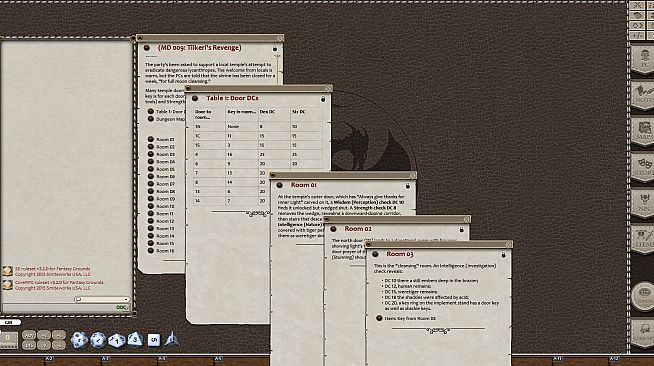This screenshot has height=366, width=654.
Task: Click link icon beside Room 03 title
Action: pyautogui.click(x=375, y=254)
